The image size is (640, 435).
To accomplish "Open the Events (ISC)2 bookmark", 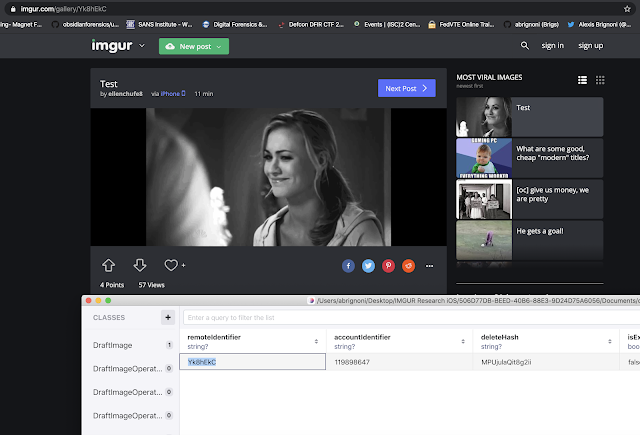I will pos(387,24).
